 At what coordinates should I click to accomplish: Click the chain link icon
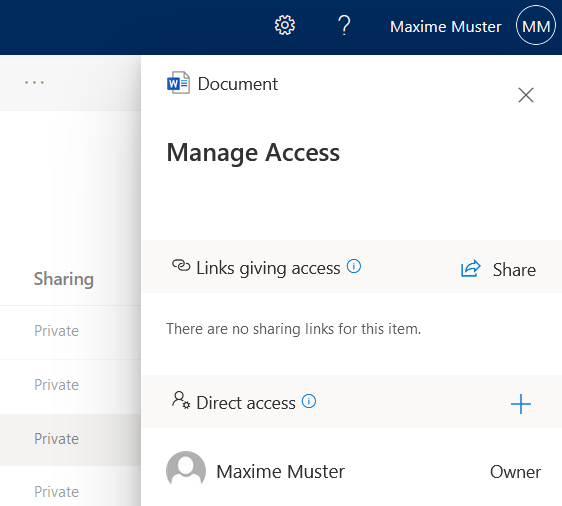(181, 266)
